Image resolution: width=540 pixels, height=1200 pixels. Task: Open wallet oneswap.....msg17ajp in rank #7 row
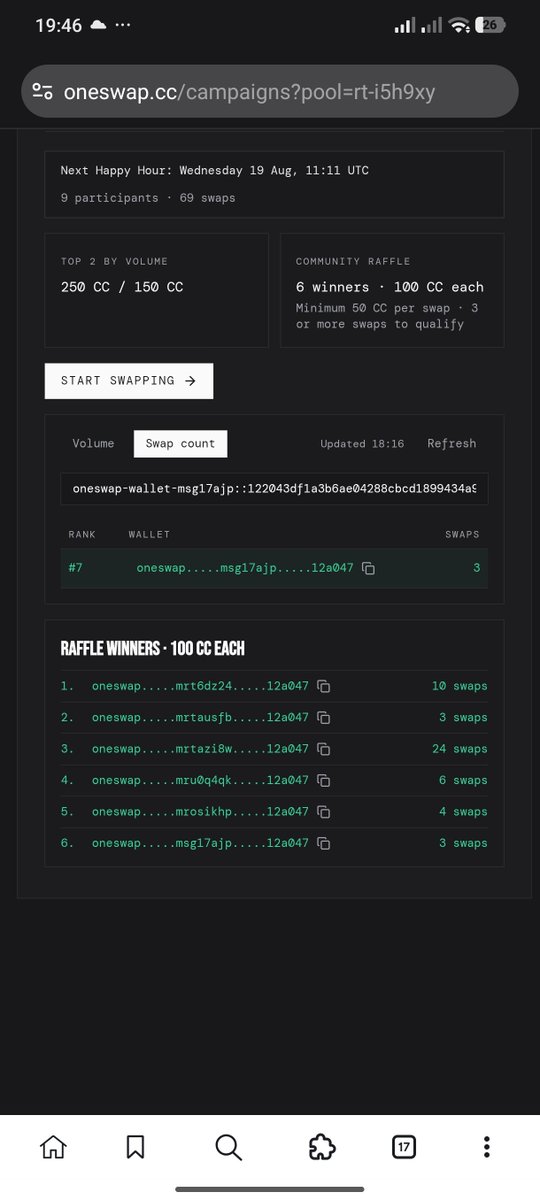point(245,568)
